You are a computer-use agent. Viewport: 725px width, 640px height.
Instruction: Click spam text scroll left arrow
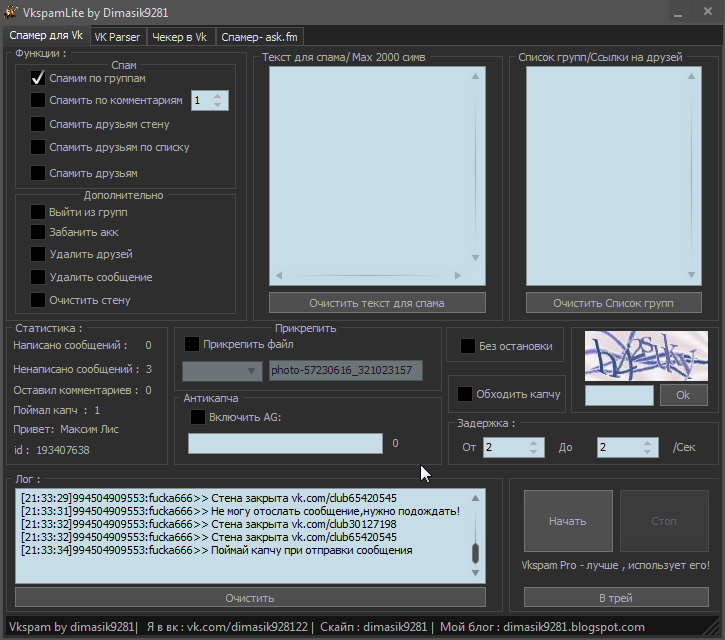point(279,276)
